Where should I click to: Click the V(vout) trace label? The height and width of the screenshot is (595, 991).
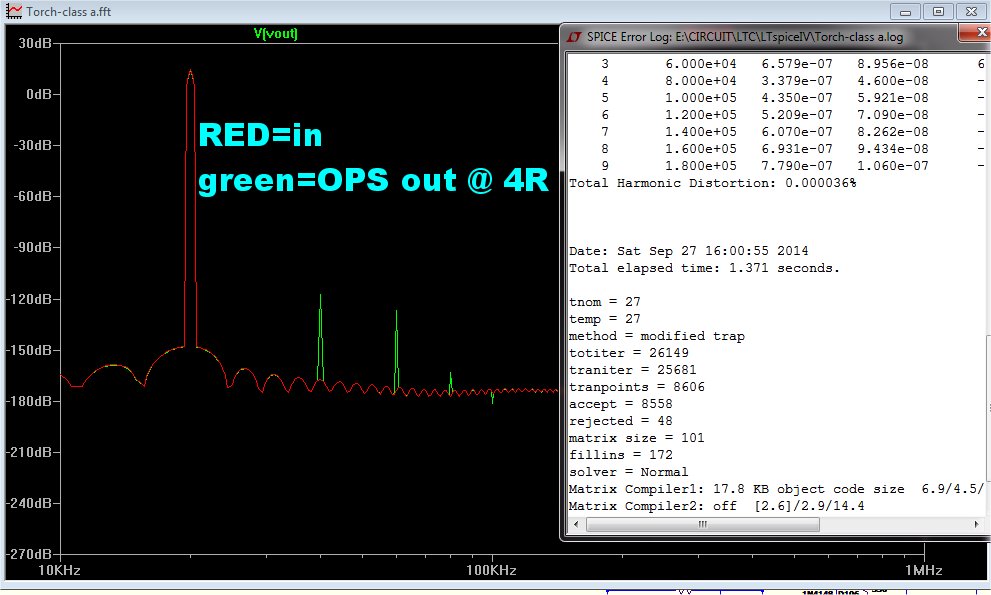(x=276, y=33)
